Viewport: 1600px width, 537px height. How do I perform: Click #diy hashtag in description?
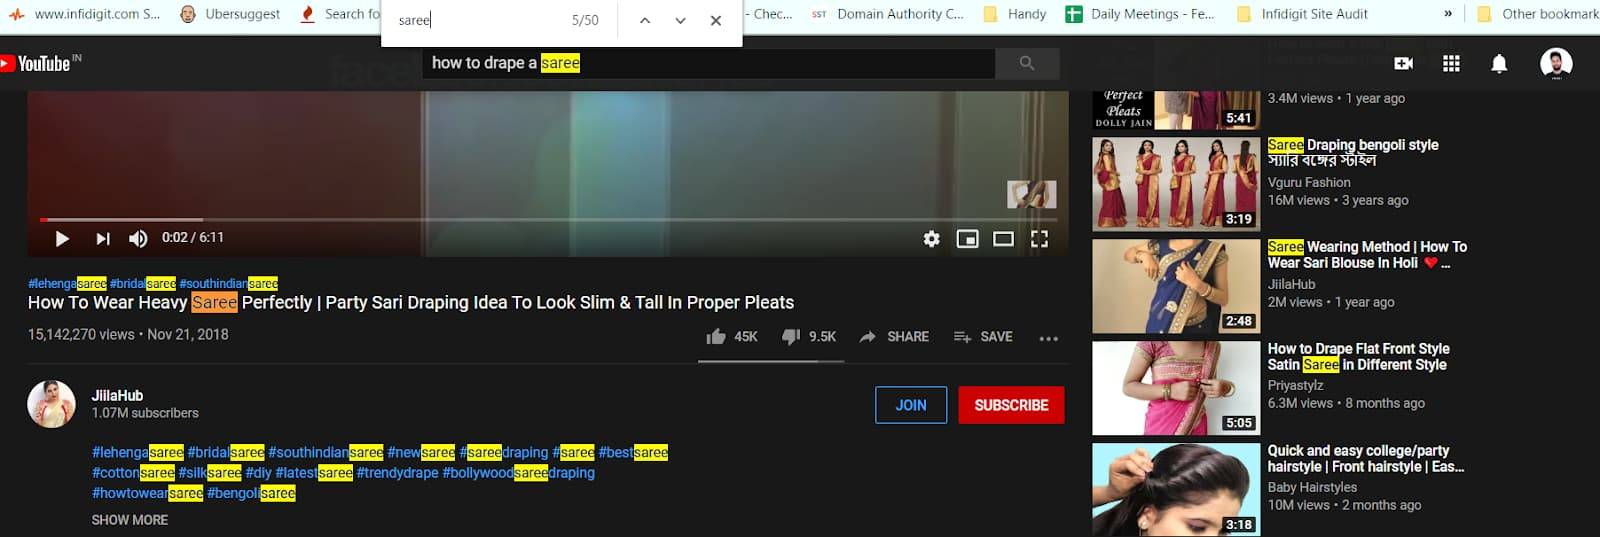tap(258, 473)
